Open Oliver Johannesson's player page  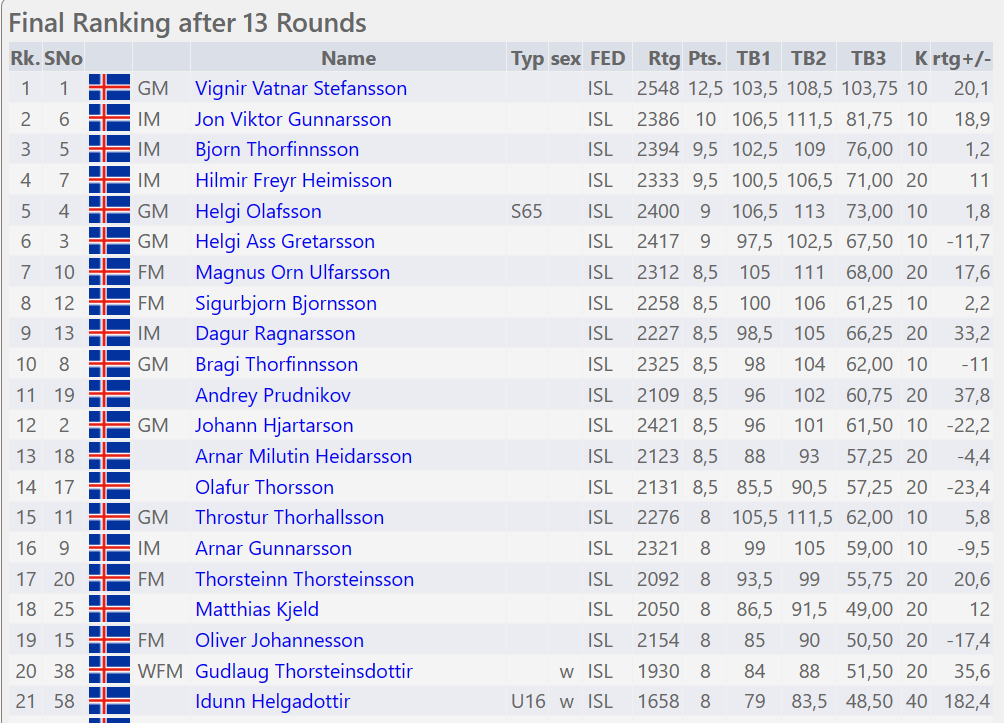coord(279,641)
